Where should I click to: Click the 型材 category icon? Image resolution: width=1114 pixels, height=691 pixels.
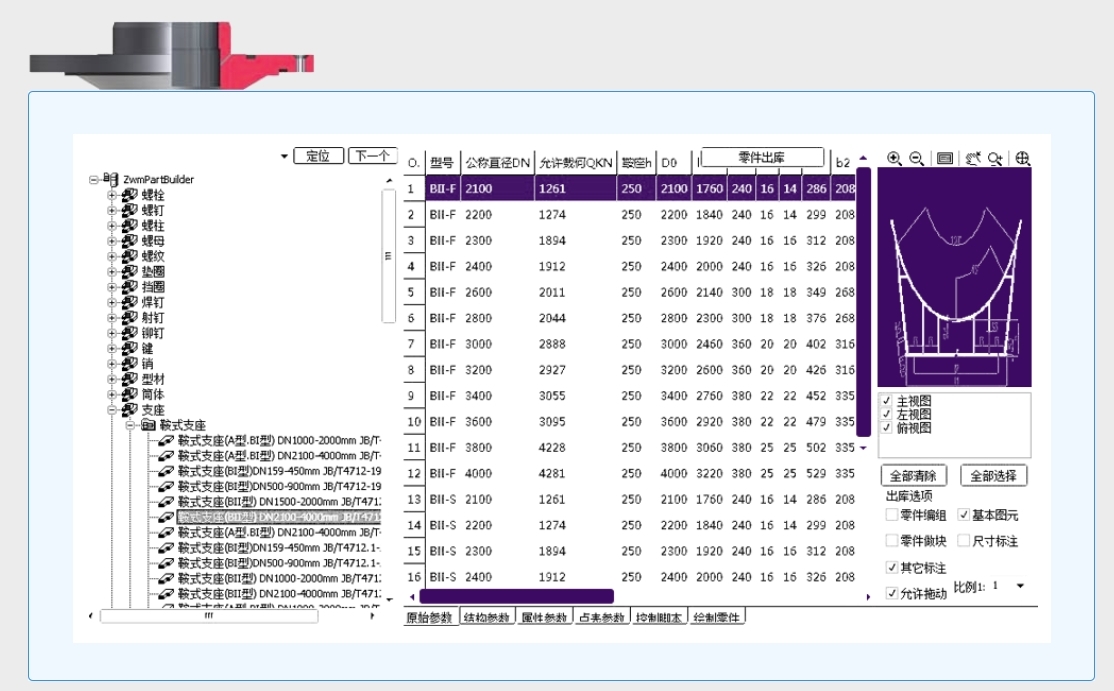[129, 379]
